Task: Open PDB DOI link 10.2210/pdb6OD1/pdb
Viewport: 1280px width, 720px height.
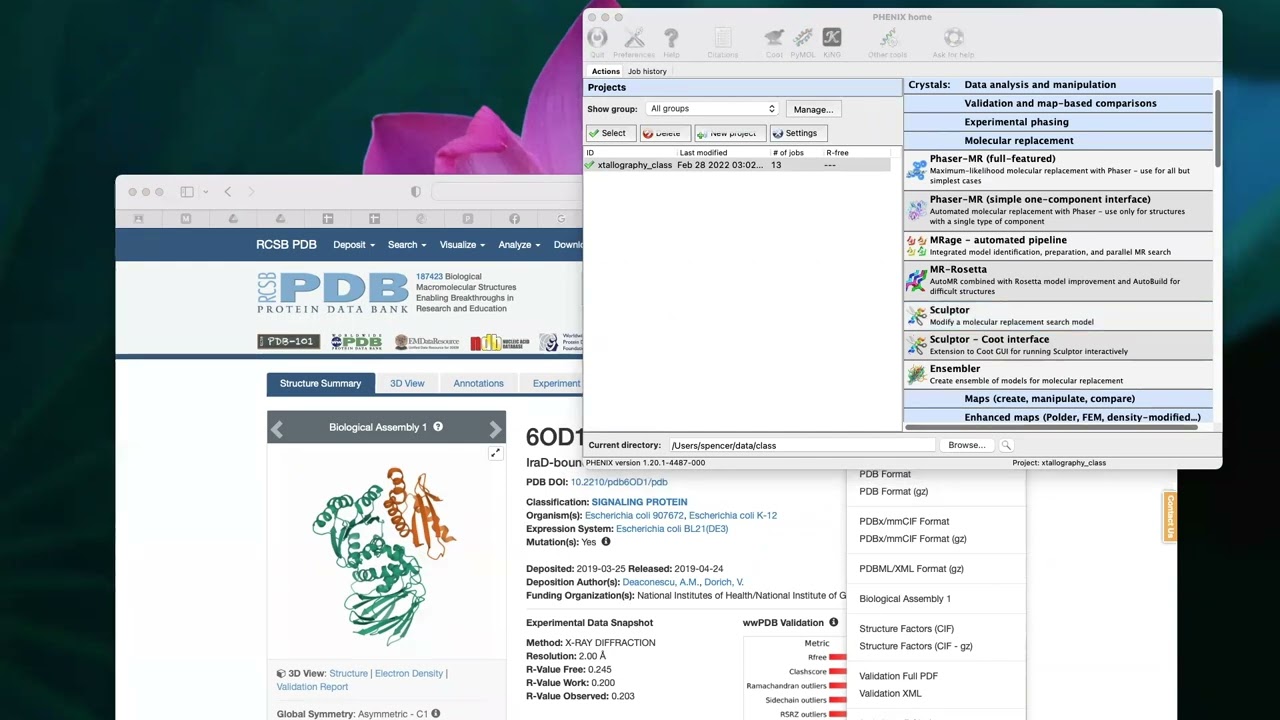Action: coord(618,482)
